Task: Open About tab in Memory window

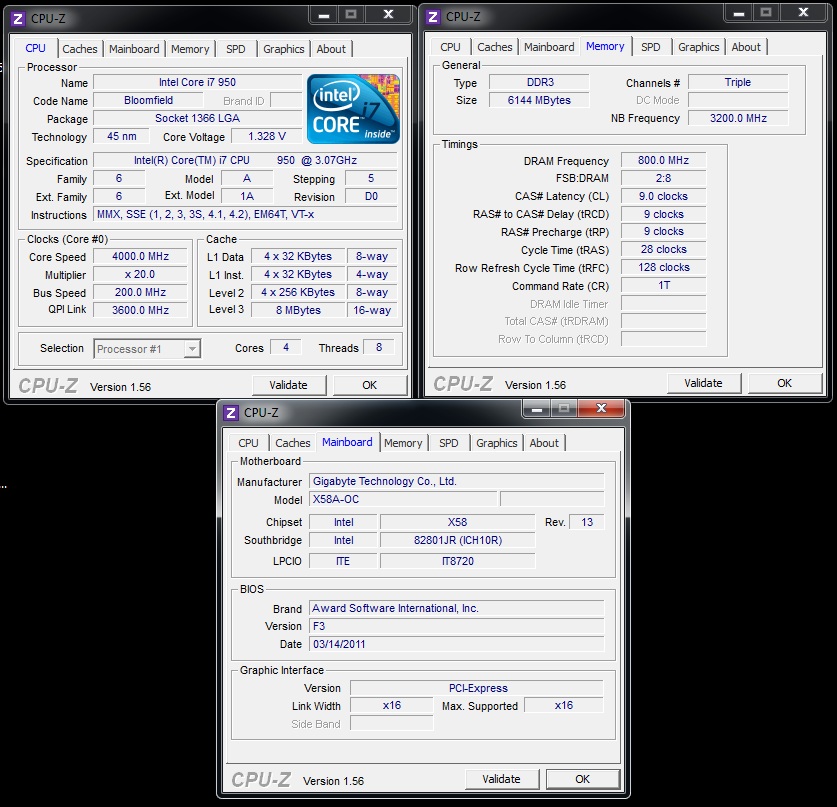Action: [746, 47]
